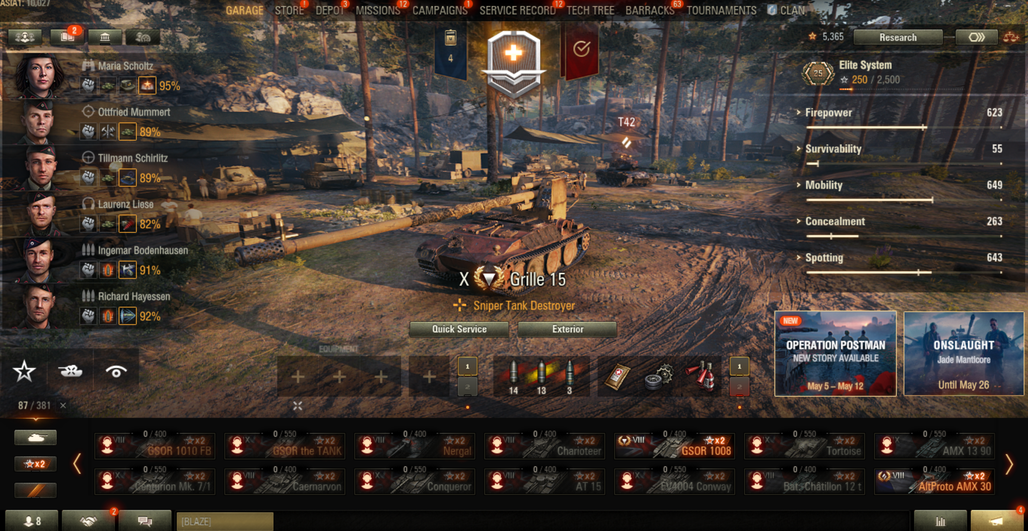Expand the Firepower stat section
This screenshot has width=1028, height=531.
click(828, 113)
